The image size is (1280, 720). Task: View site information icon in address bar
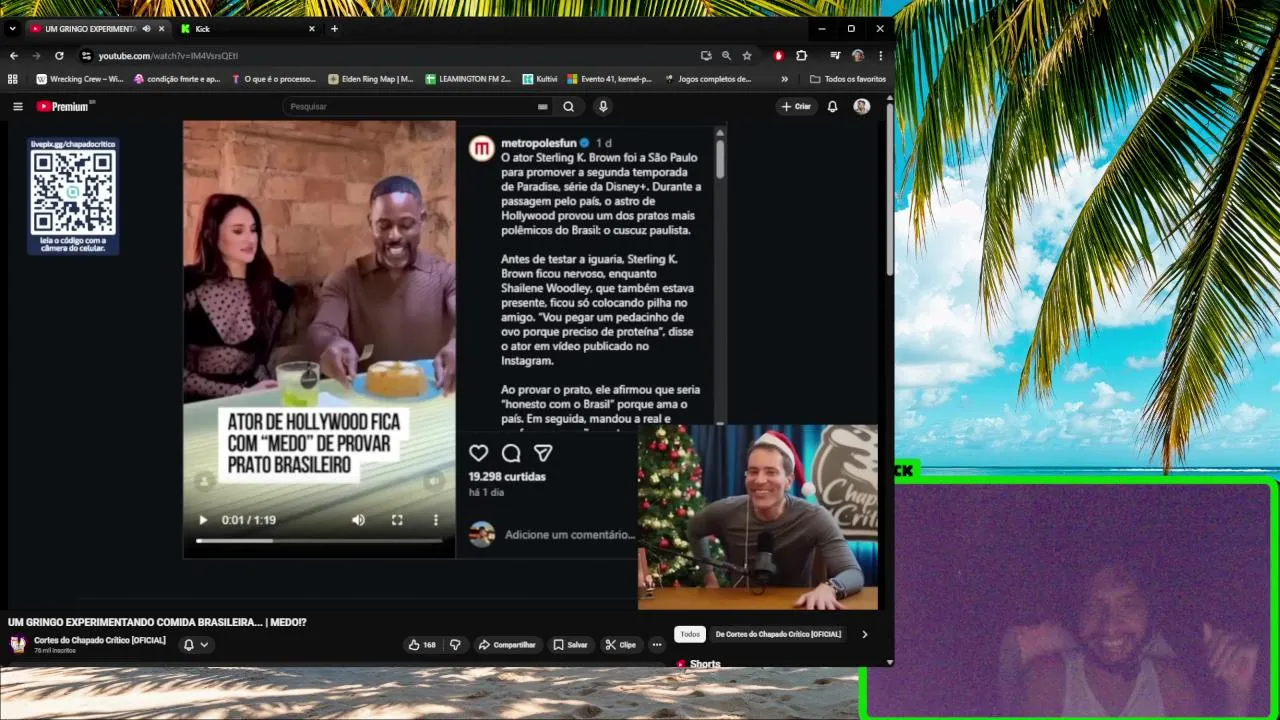click(x=86, y=56)
